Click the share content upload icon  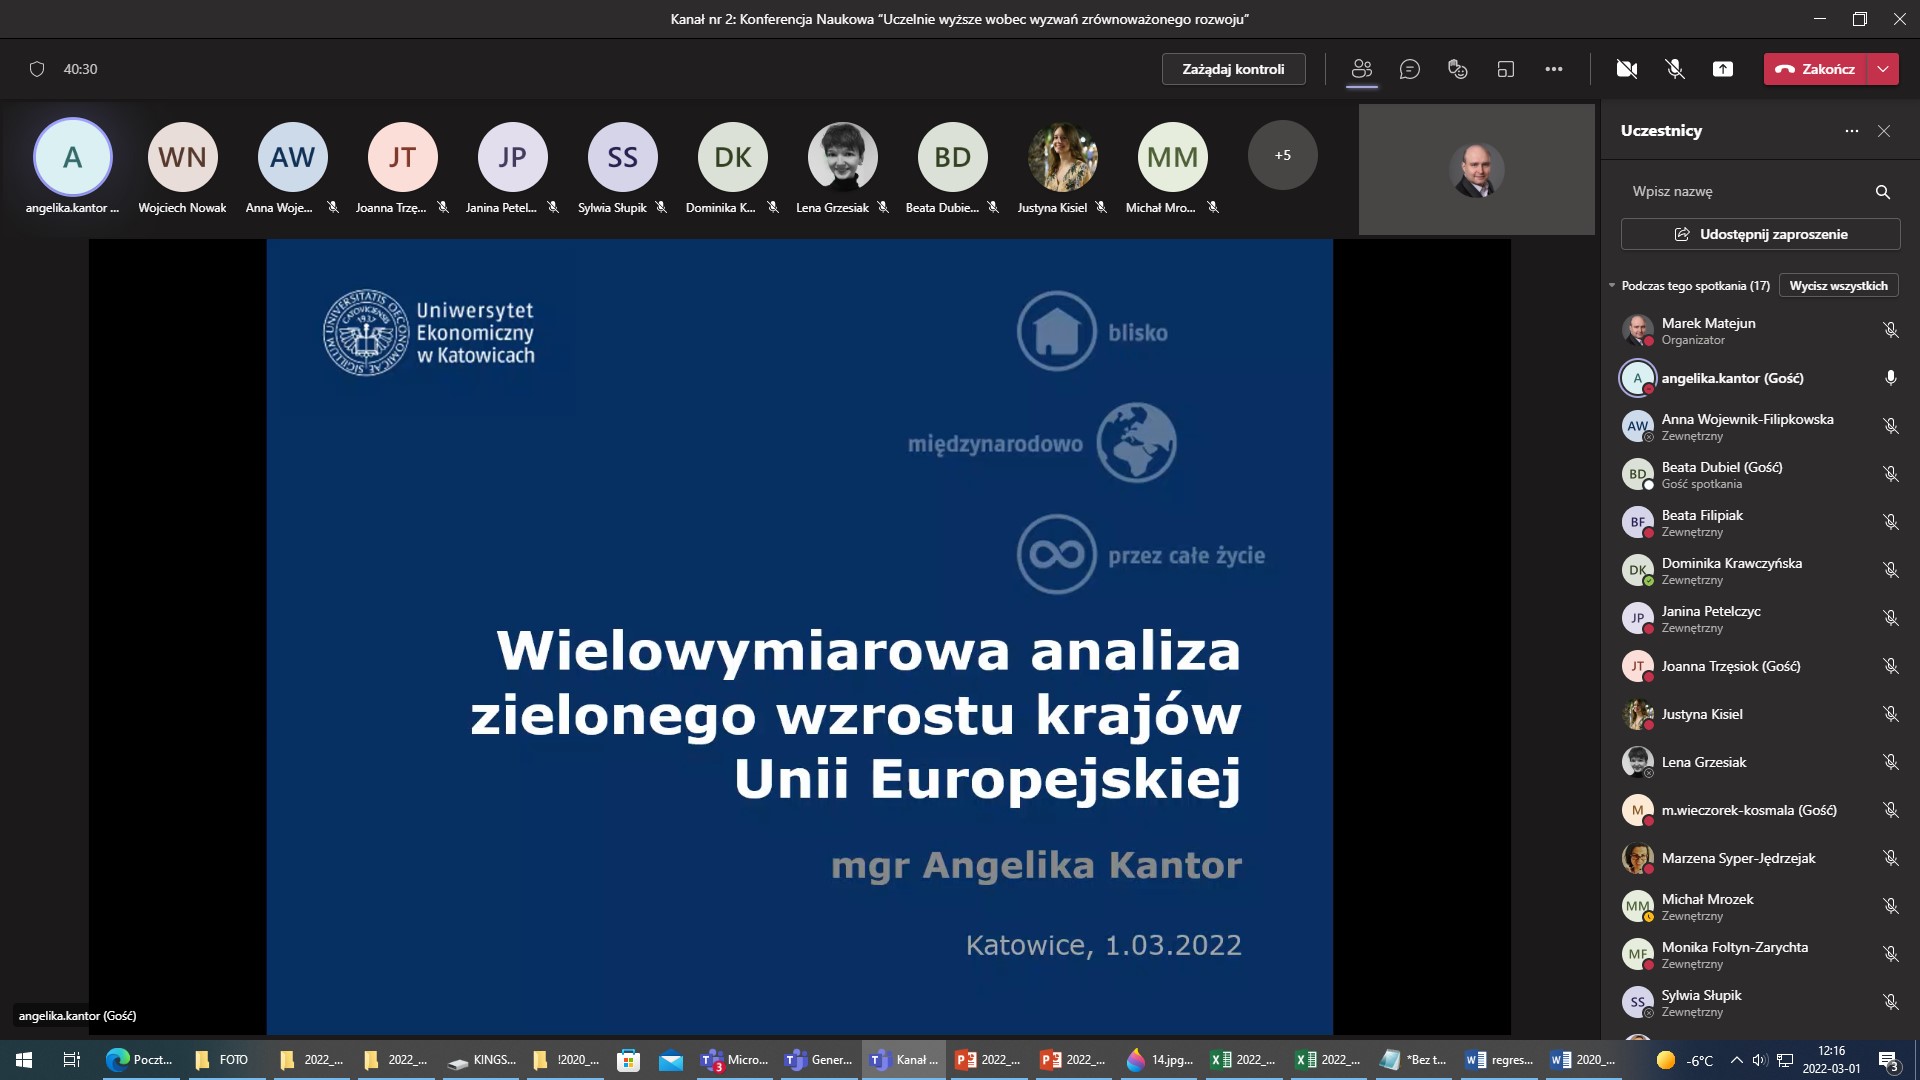pyautogui.click(x=1723, y=69)
